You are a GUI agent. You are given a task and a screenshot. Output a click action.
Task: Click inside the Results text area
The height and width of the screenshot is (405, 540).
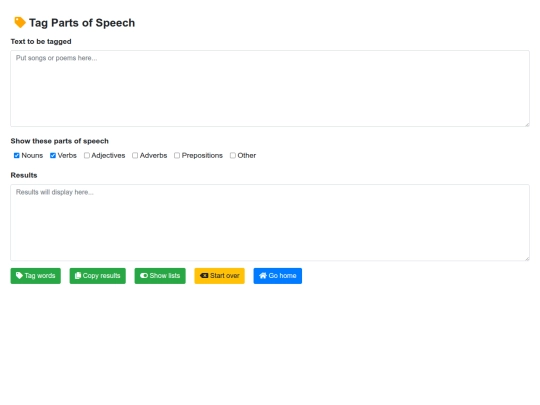270,222
